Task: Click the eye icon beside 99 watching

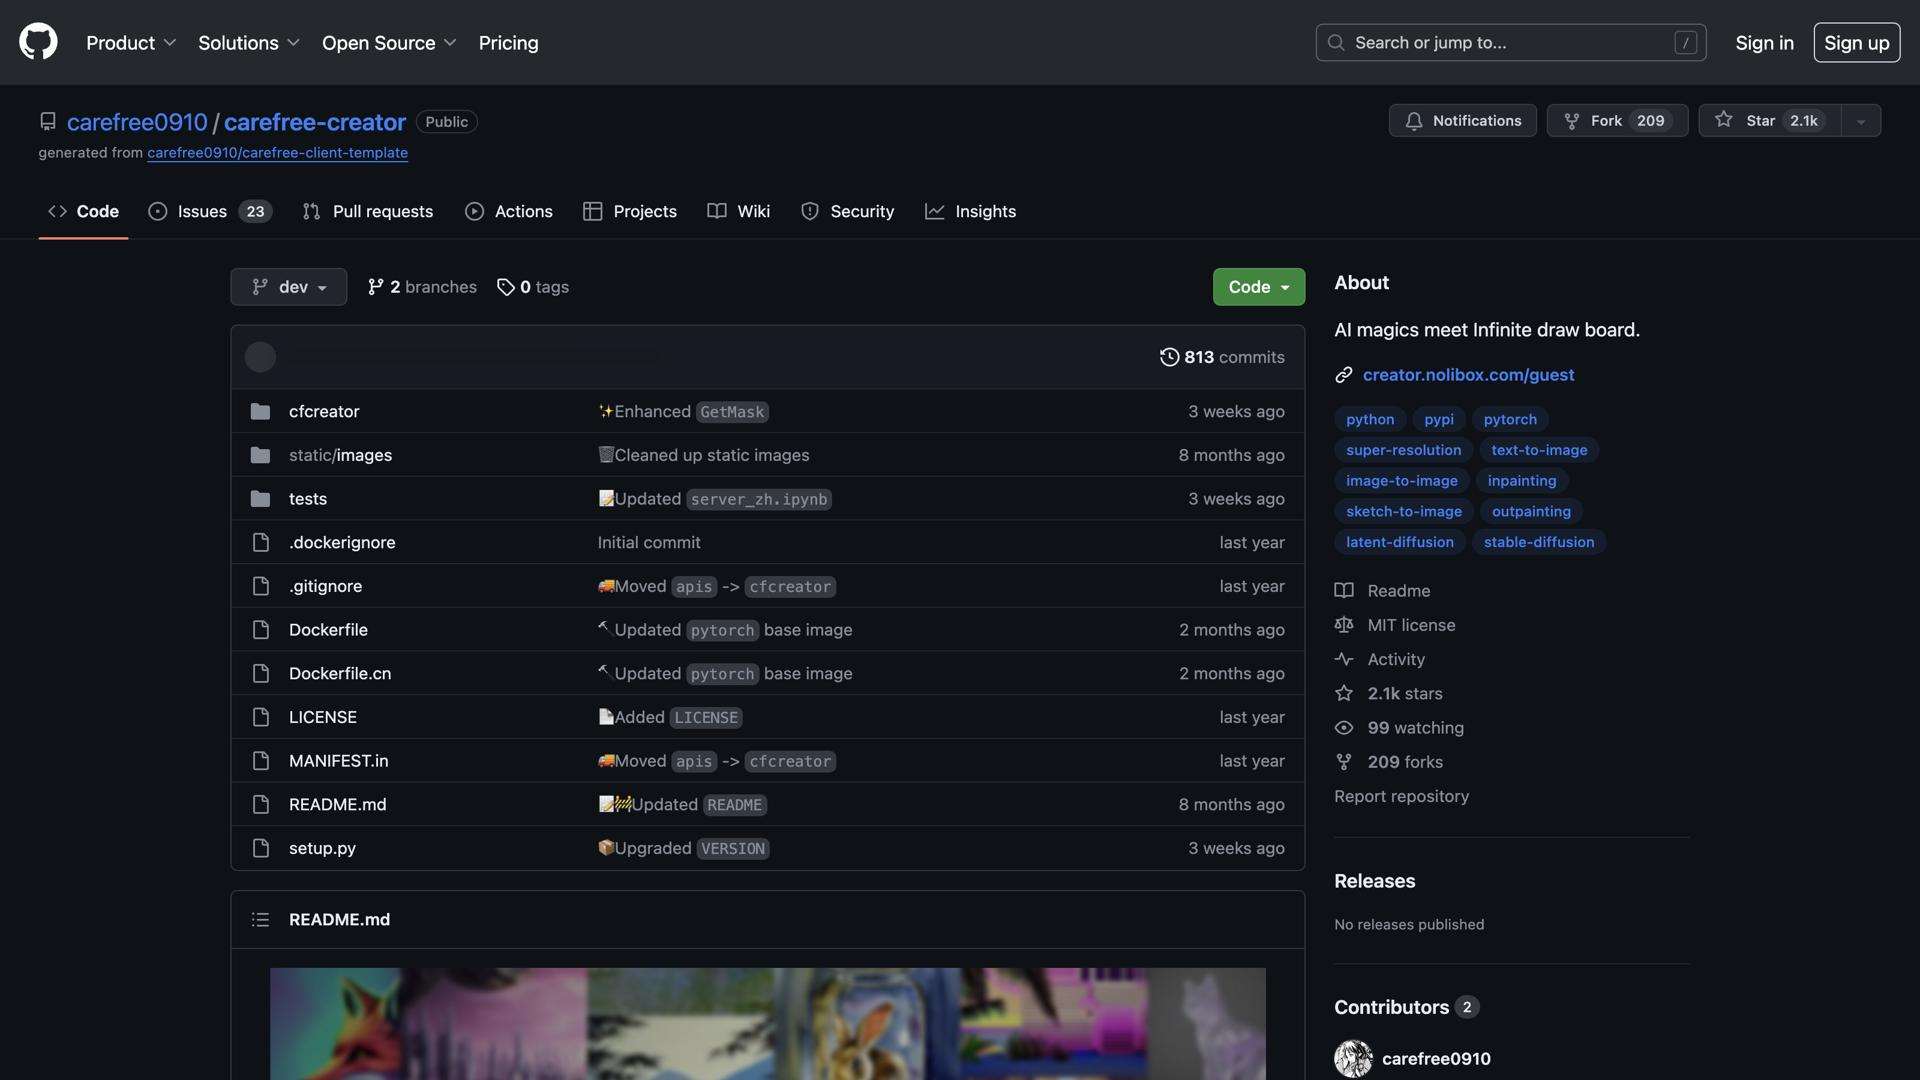Action: 1344,727
